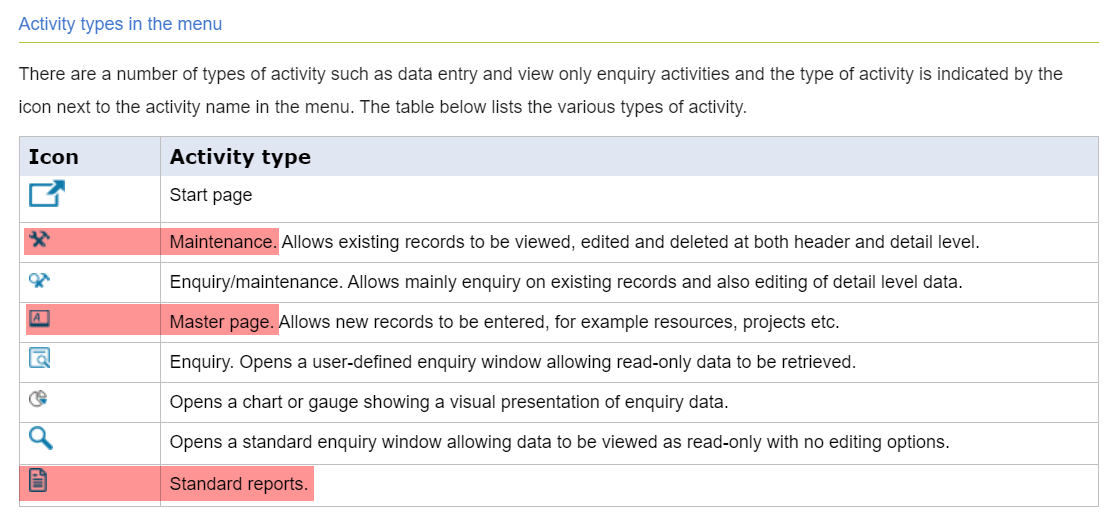
Task: Click the 'Enquiry. Opens a user-defined' description
Action: pyautogui.click(x=512, y=362)
